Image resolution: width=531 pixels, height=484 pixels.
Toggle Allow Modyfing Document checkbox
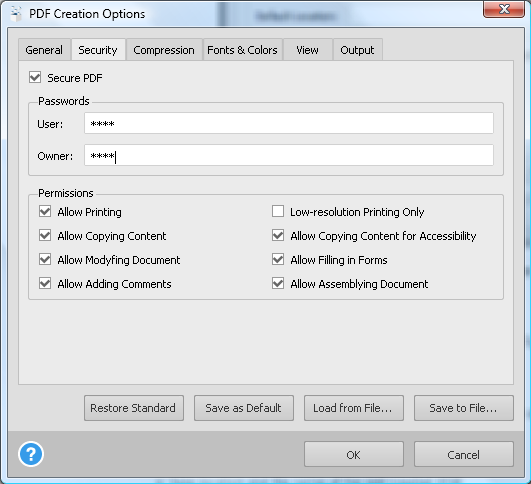click(x=45, y=259)
